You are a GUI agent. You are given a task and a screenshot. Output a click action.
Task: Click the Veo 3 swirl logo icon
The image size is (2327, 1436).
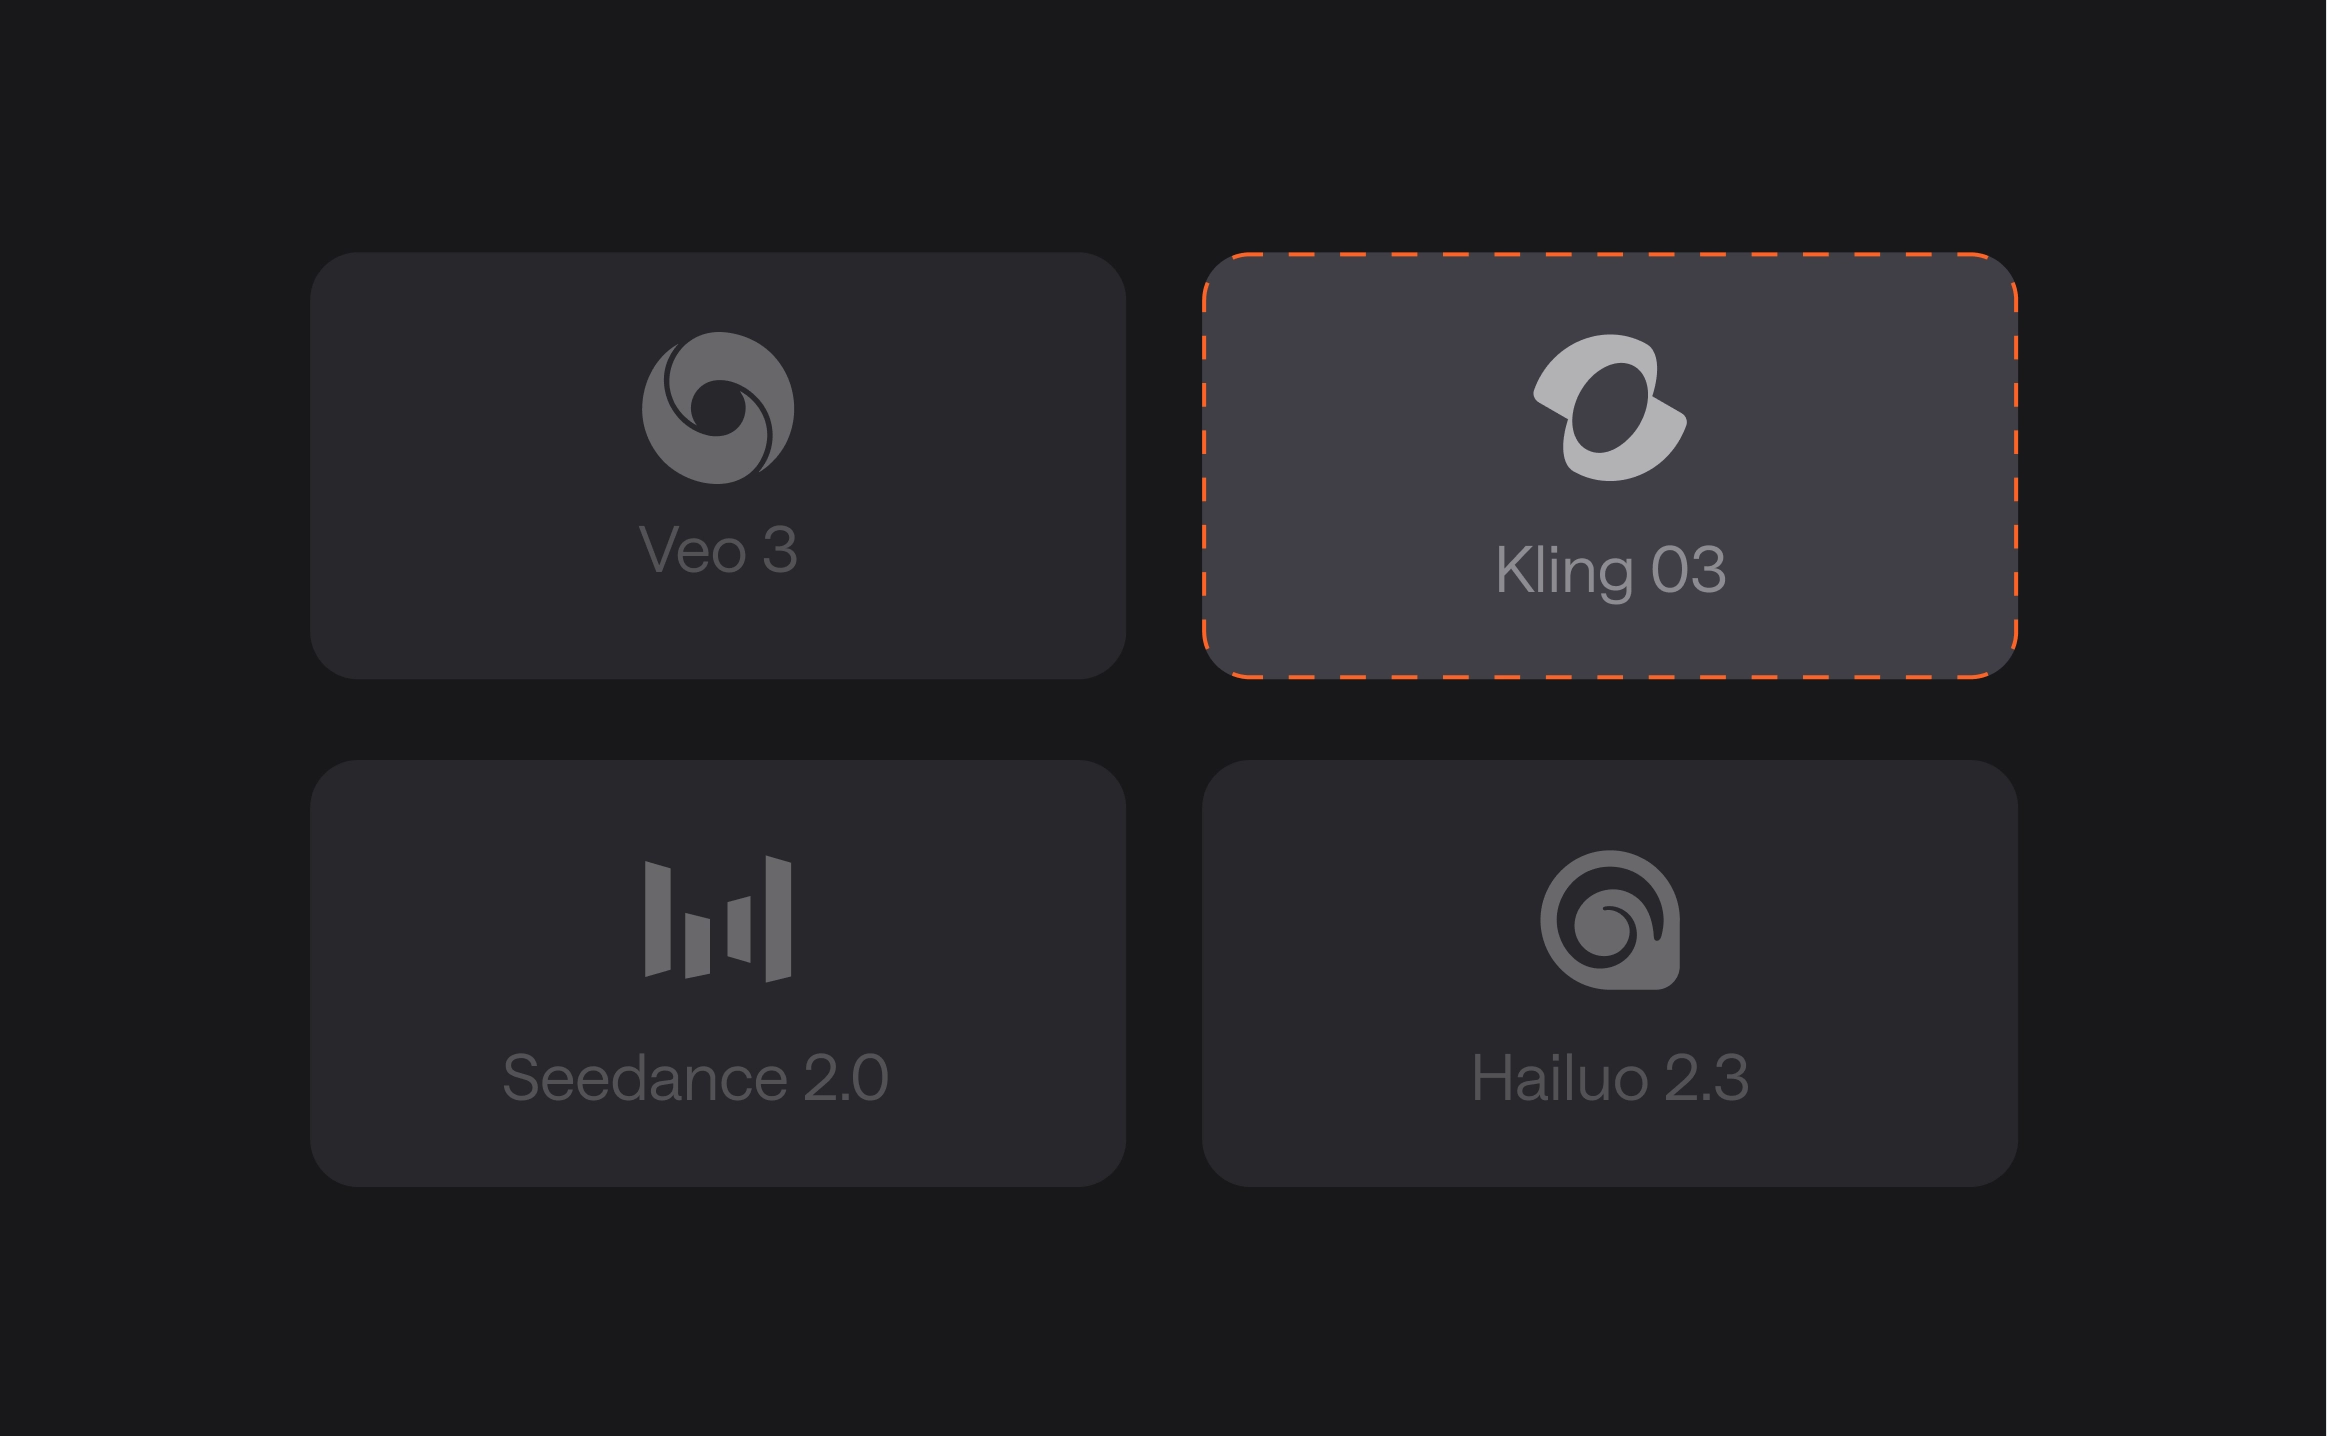click(x=718, y=408)
